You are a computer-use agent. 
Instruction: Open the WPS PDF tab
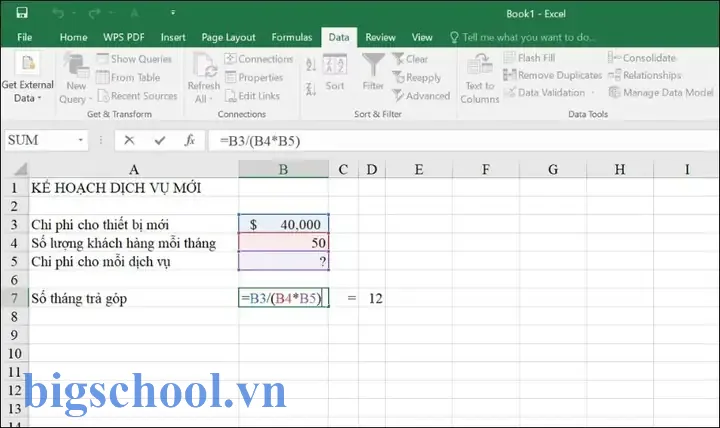(x=124, y=37)
